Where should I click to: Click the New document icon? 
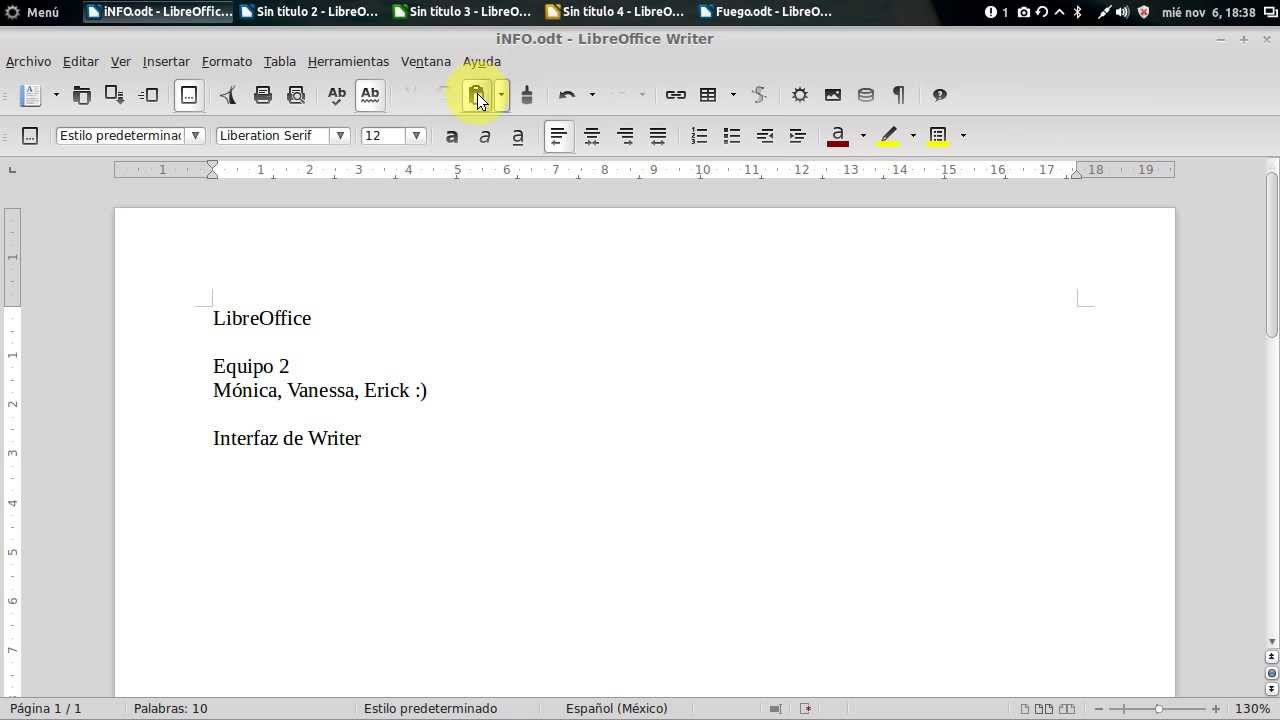32,95
